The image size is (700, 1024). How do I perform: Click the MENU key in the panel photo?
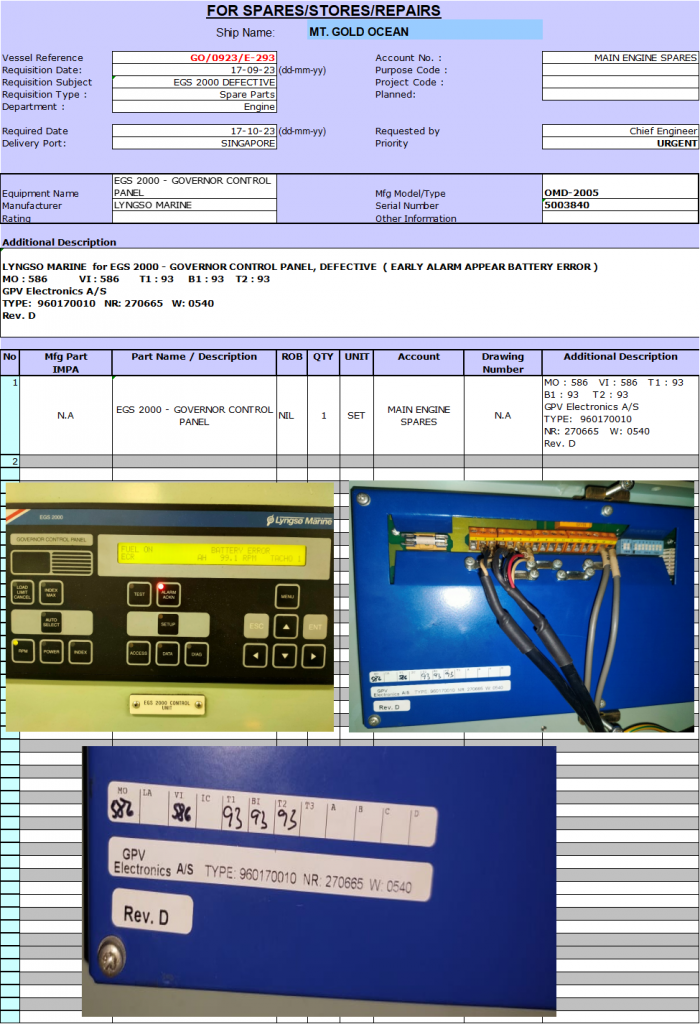point(287,597)
